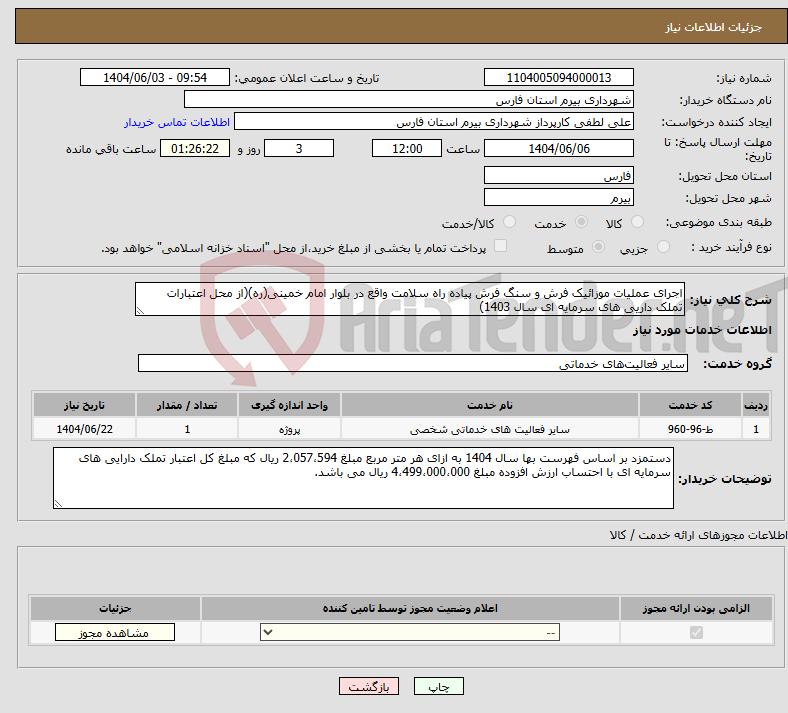This screenshot has width=788, height=713.
Task: Click the deadline date field 1404/06/06
Action: (559, 148)
